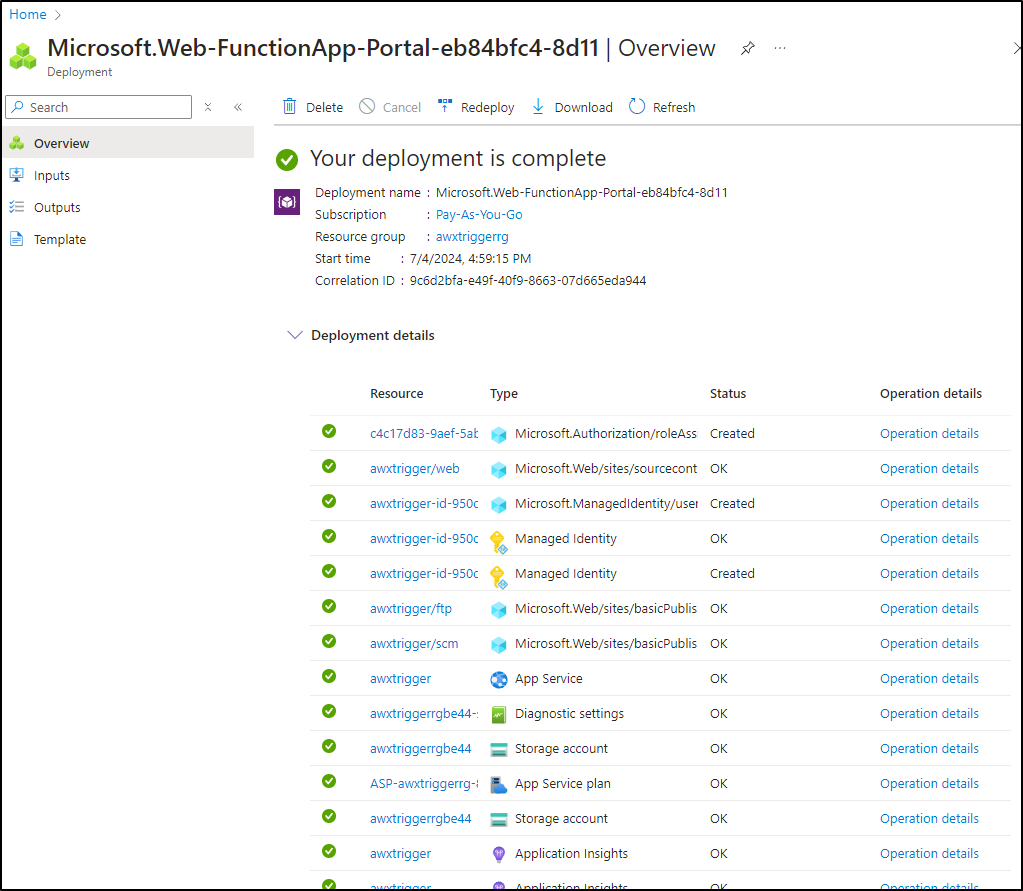Click the disabled Cancel button
The image size is (1023, 891).
pos(390,107)
